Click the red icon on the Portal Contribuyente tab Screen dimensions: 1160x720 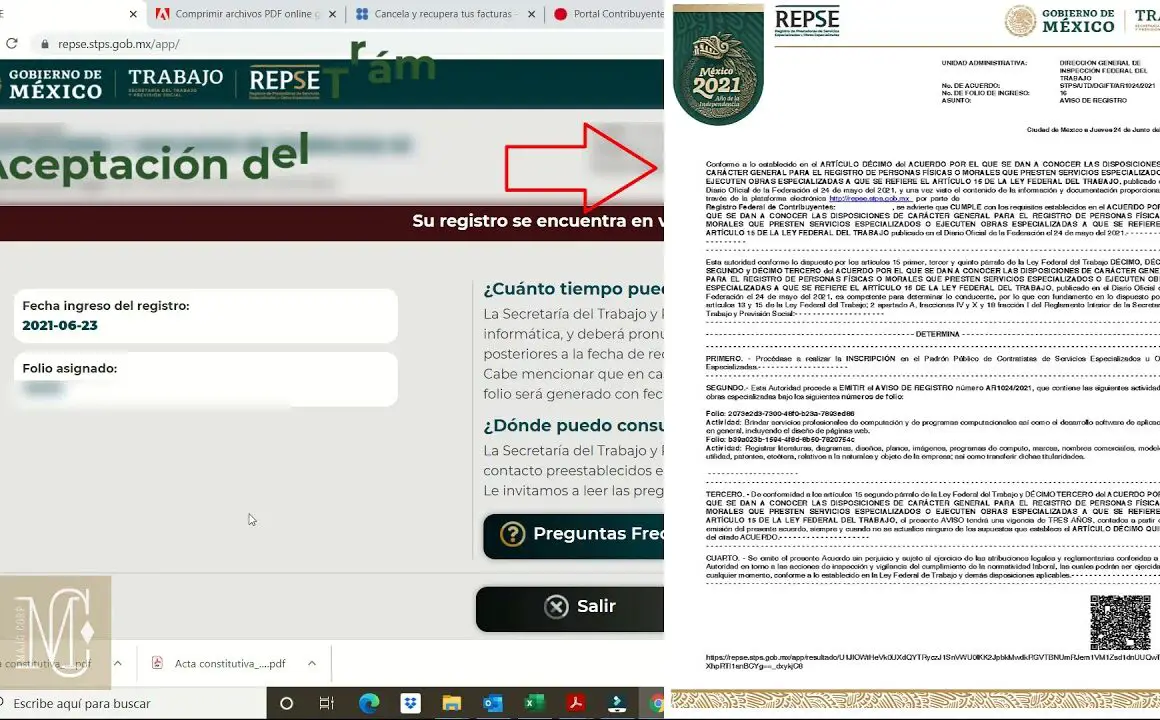tap(561, 13)
